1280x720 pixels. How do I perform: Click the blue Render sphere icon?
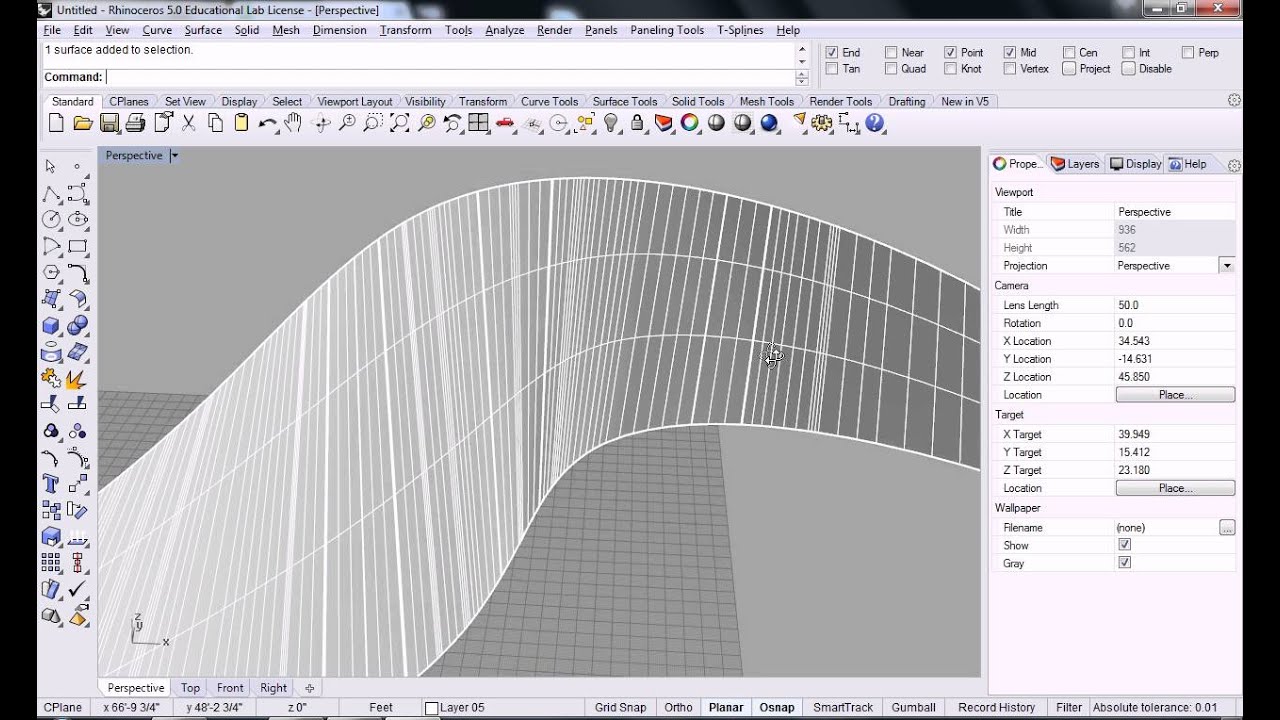pyautogui.click(x=769, y=123)
